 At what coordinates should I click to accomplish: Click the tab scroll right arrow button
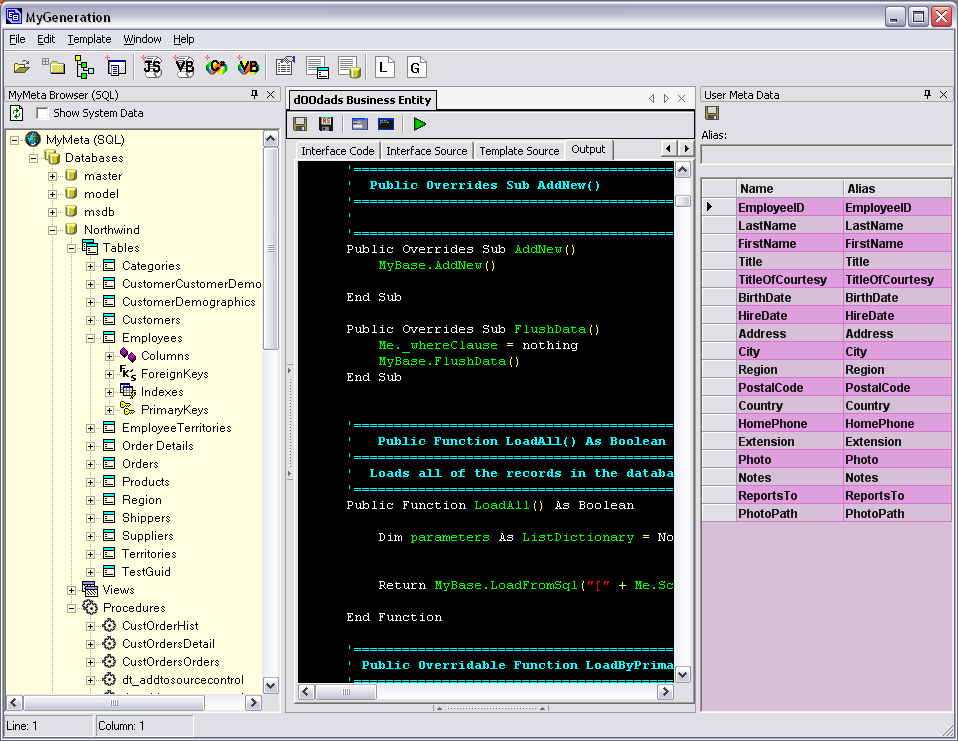pyautogui.click(x=686, y=148)
